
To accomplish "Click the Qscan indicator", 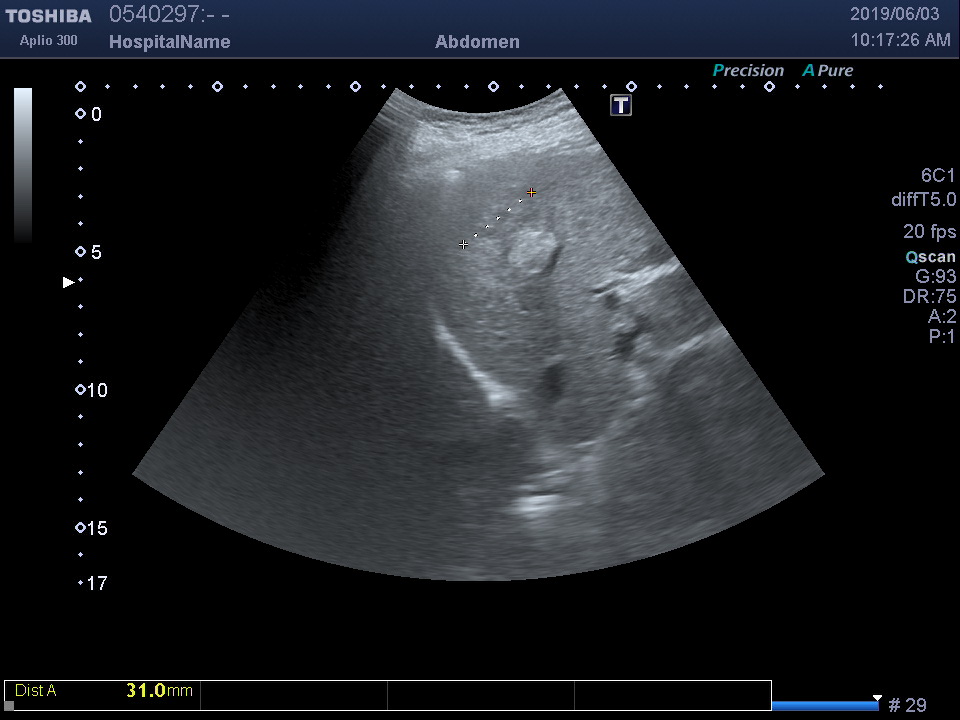I will 930,257.
